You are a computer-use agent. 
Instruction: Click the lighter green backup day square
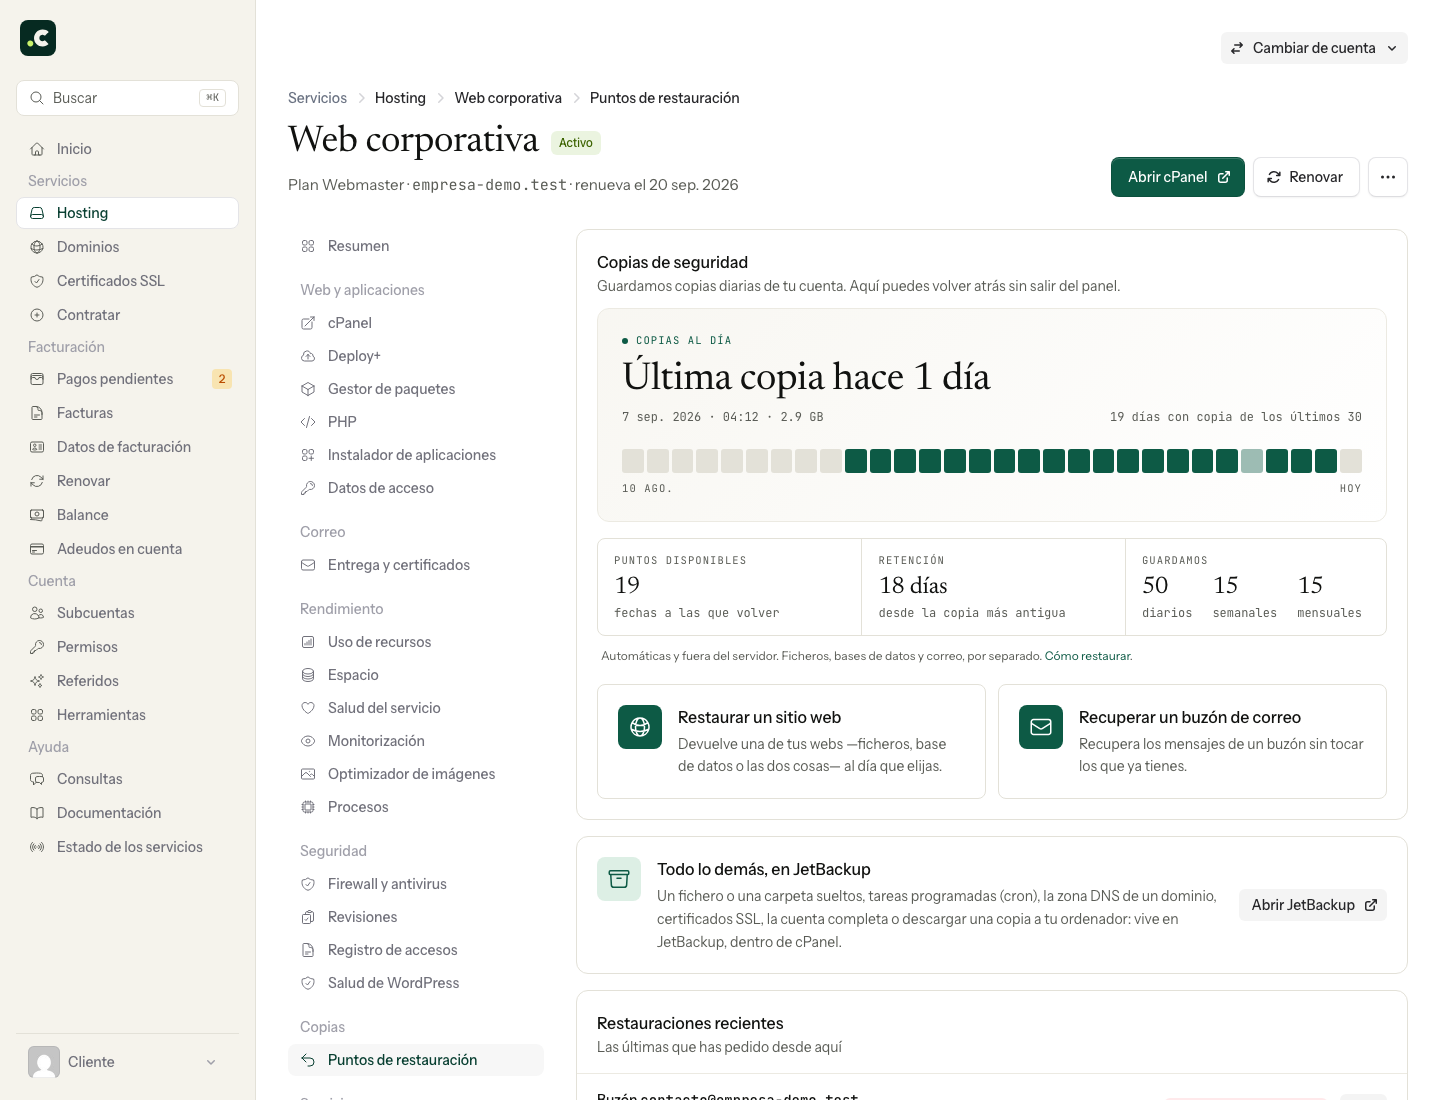click(1252, 461)
